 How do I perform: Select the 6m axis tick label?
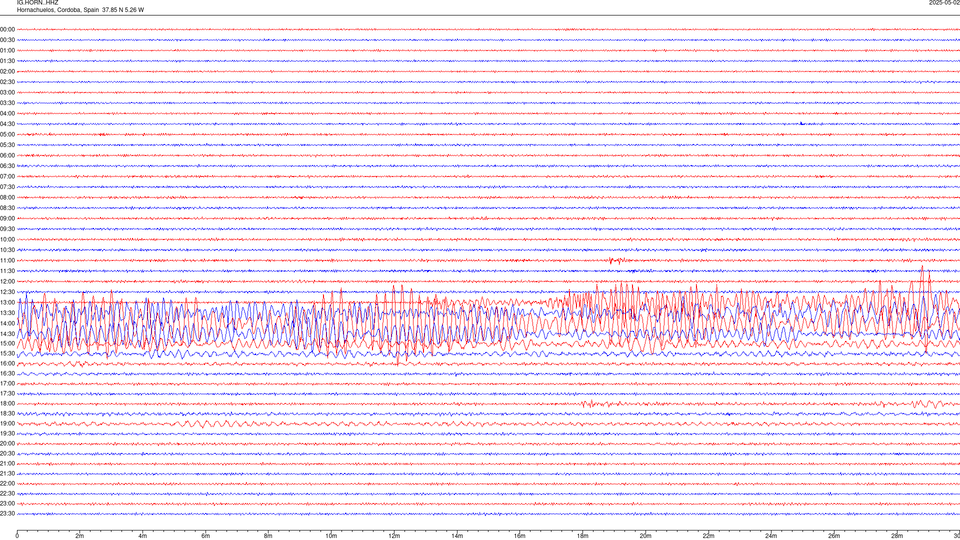click(x=206, y=536)
